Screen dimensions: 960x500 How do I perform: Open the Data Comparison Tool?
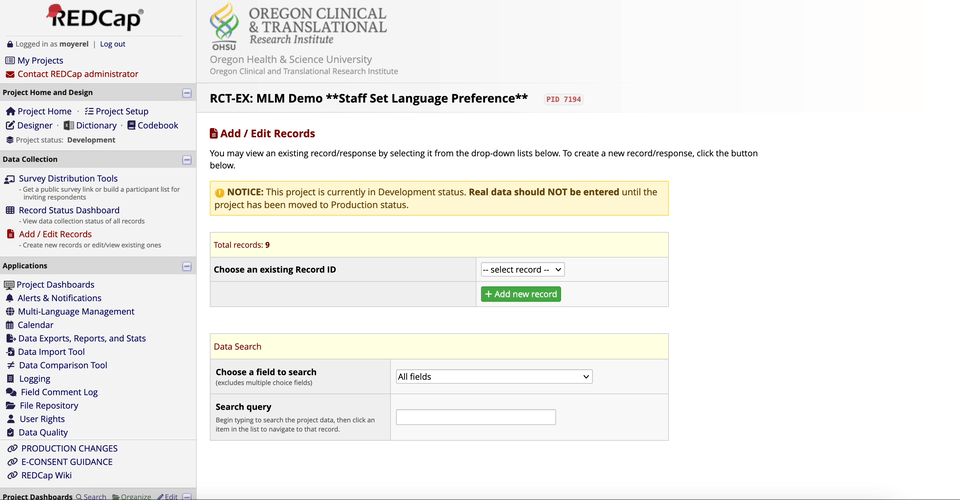[63, 365]
